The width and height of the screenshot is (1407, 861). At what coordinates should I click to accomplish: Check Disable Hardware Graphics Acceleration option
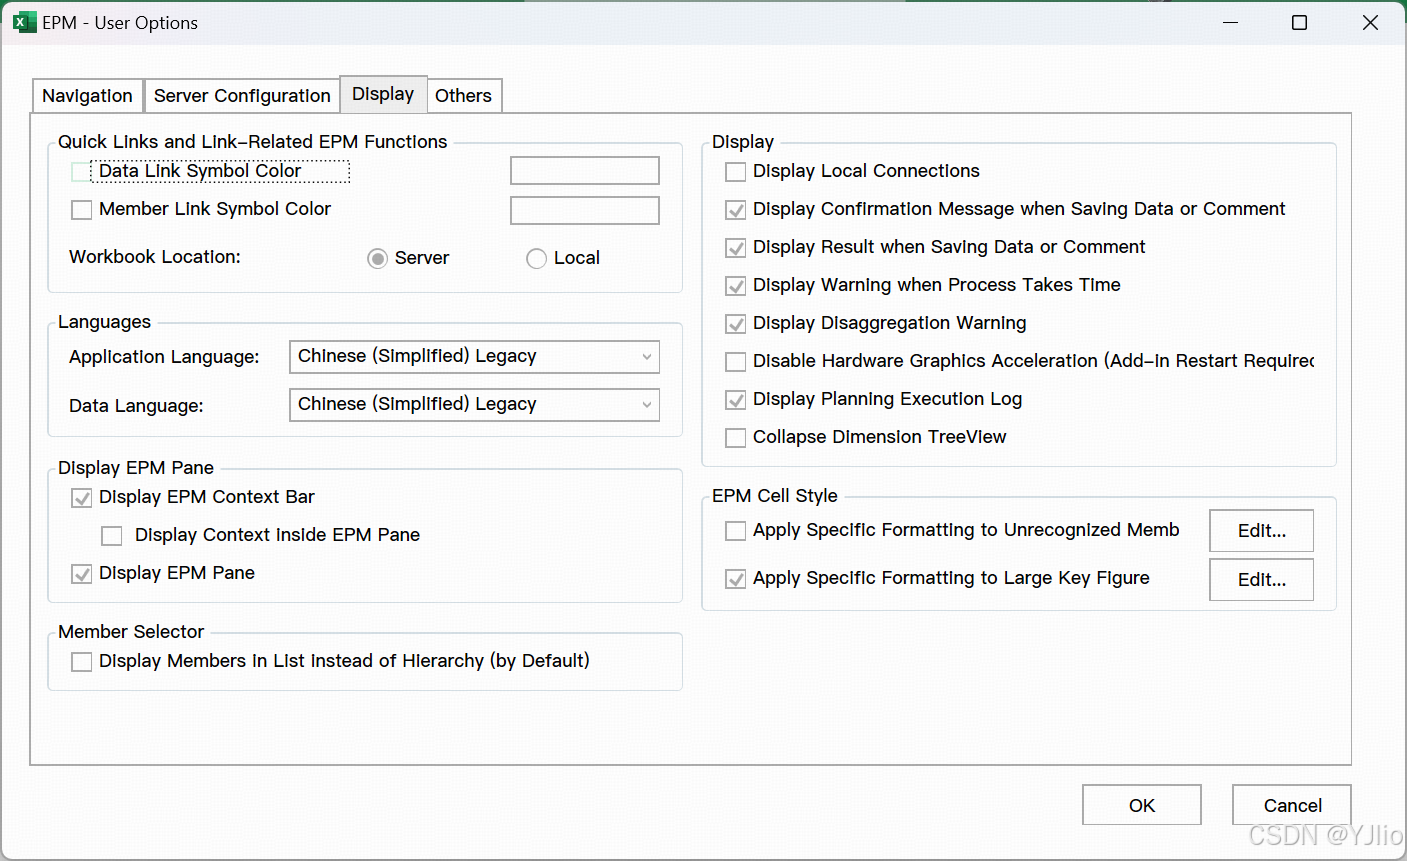pyautogui.click(x=735, y=362)
